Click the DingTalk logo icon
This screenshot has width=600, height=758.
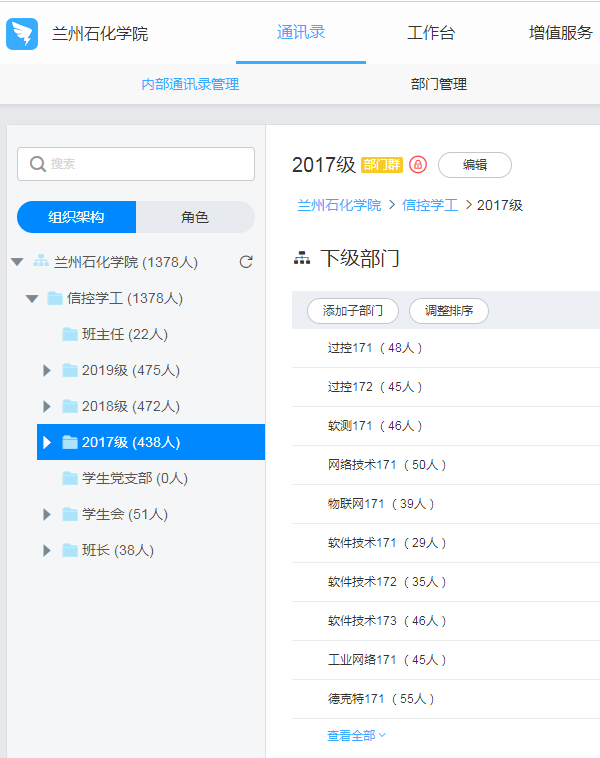pos(22,33)
